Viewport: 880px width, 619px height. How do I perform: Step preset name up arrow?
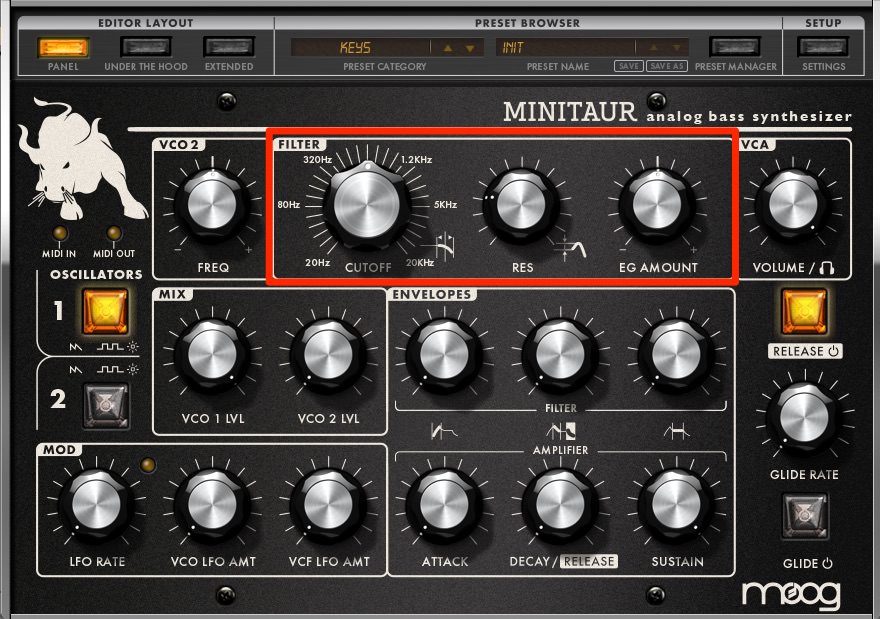point(654,48)
